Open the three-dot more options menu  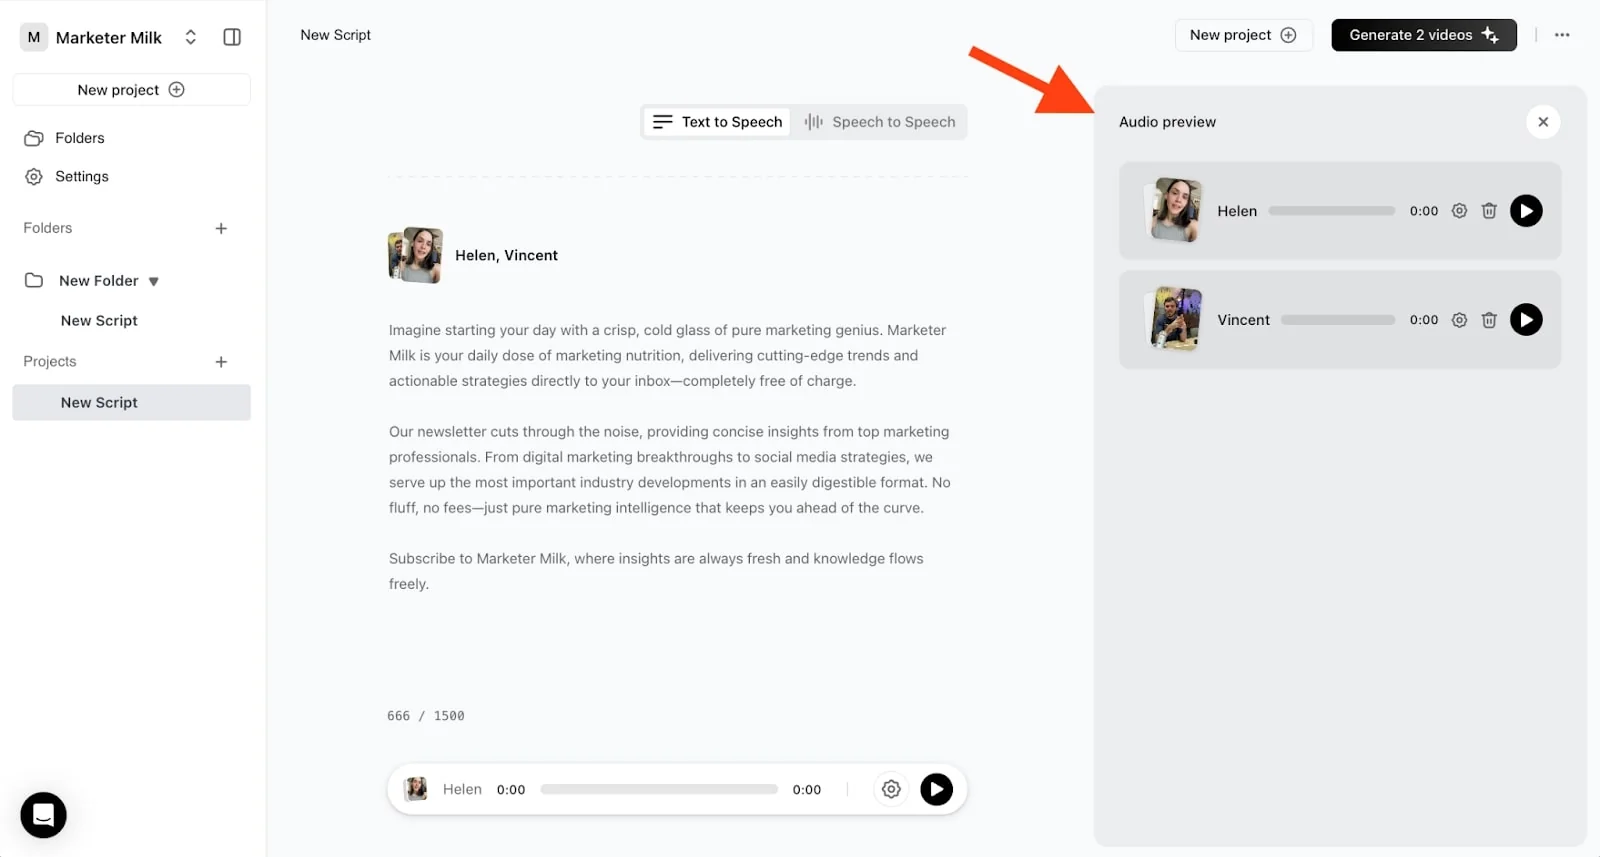pos(1562,35)
